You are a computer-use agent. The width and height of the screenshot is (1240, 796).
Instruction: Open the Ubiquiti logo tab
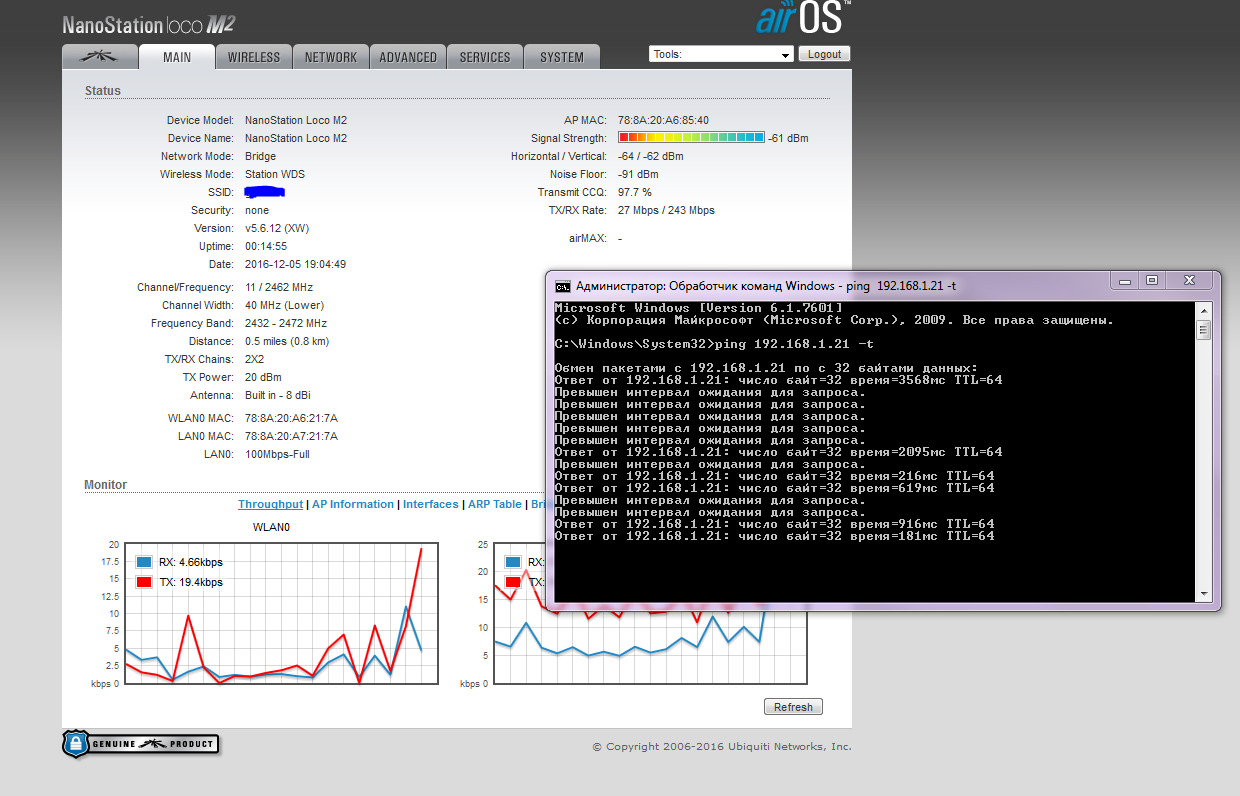point(99,57)
